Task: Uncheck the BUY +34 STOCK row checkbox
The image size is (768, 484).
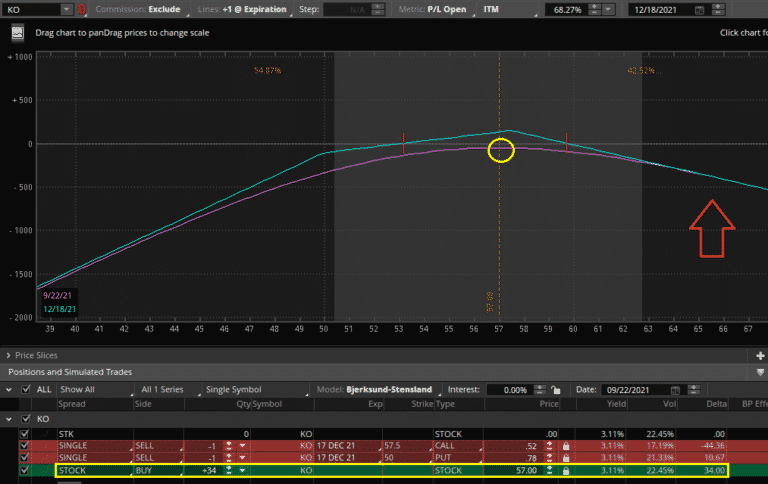Action: point(25,469)
